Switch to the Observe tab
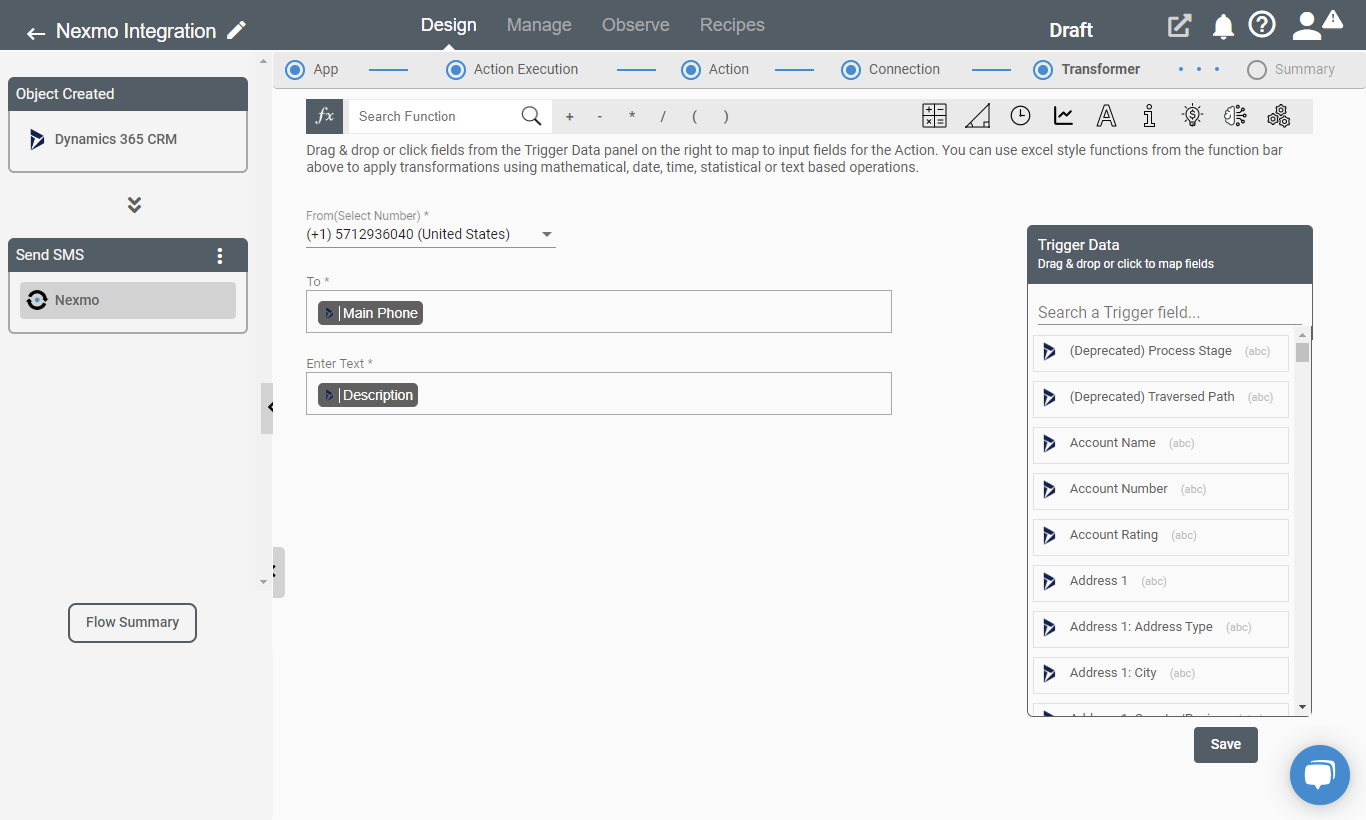Viewport: 1366px width, 820px height. coord(636,25)
